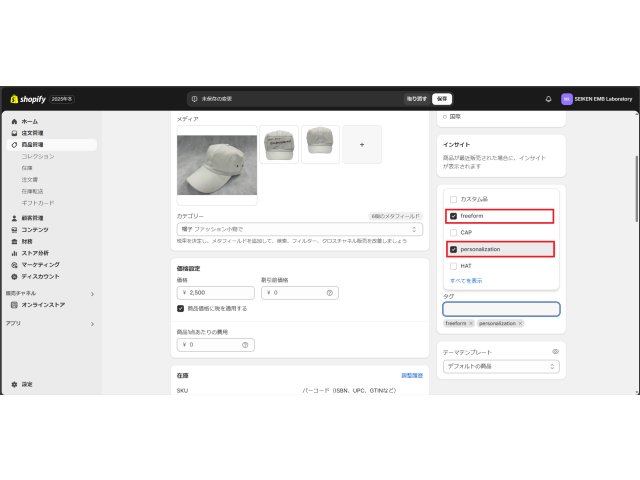This screenshot has width=640, height=480.
Task: Check the HAT tag checkbox
Action: click(x=453, y=266)
